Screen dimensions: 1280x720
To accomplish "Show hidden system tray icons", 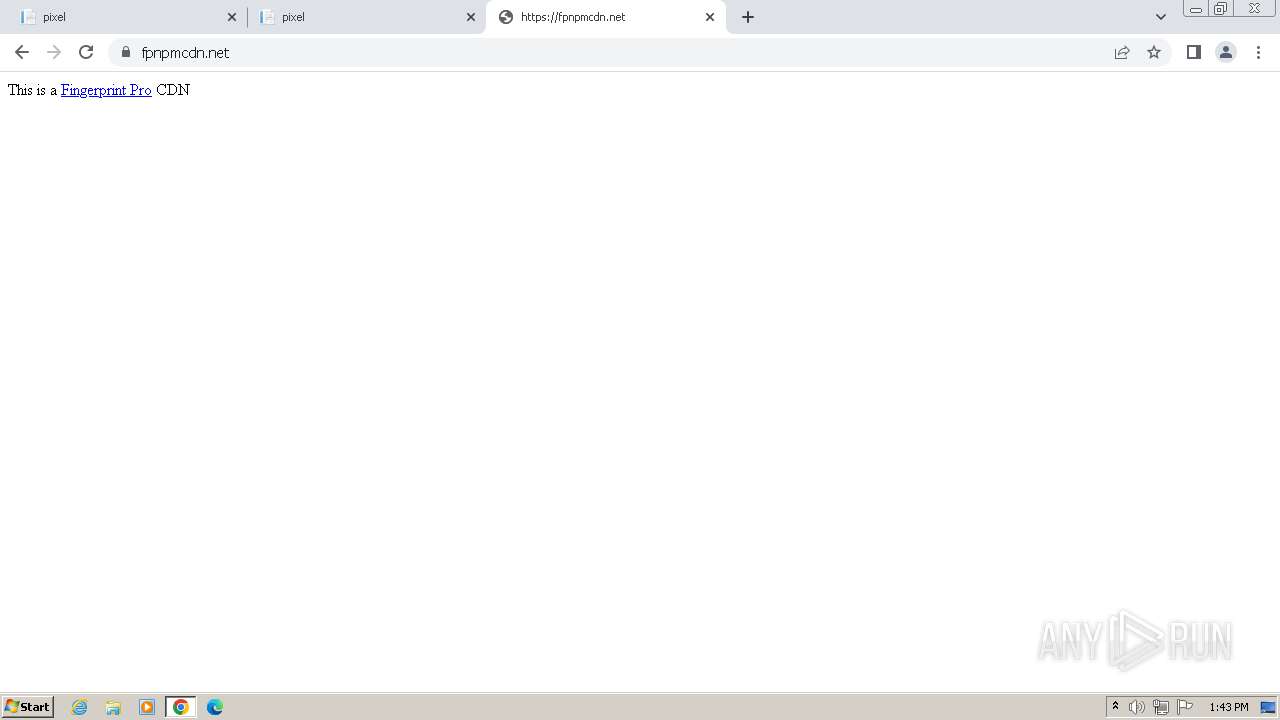I will pyautogui.click(x=1115, y=707).
